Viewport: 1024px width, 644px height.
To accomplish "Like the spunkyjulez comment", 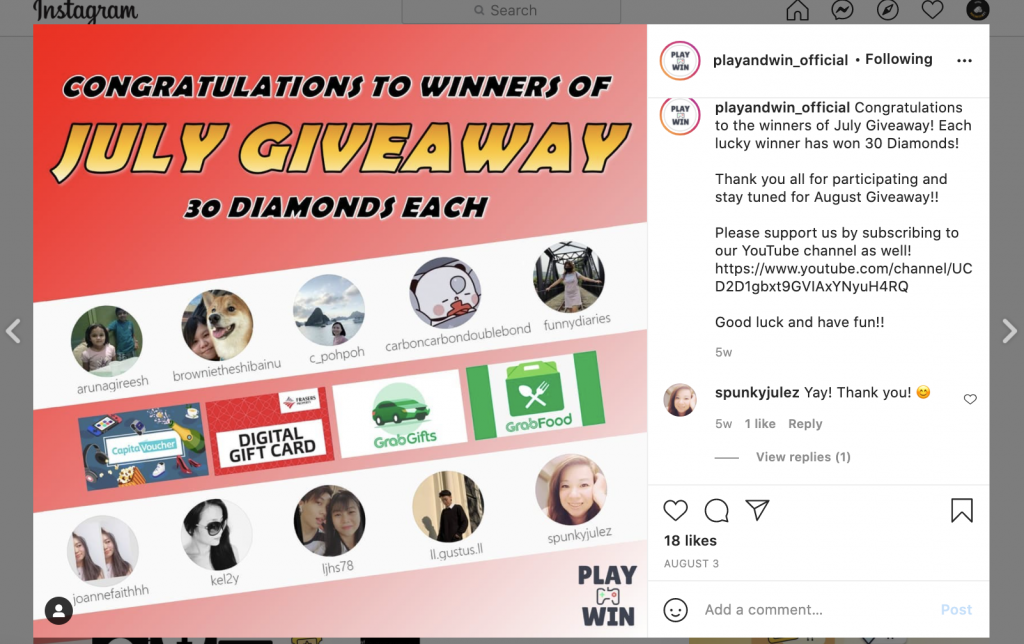I will [970, 399].
